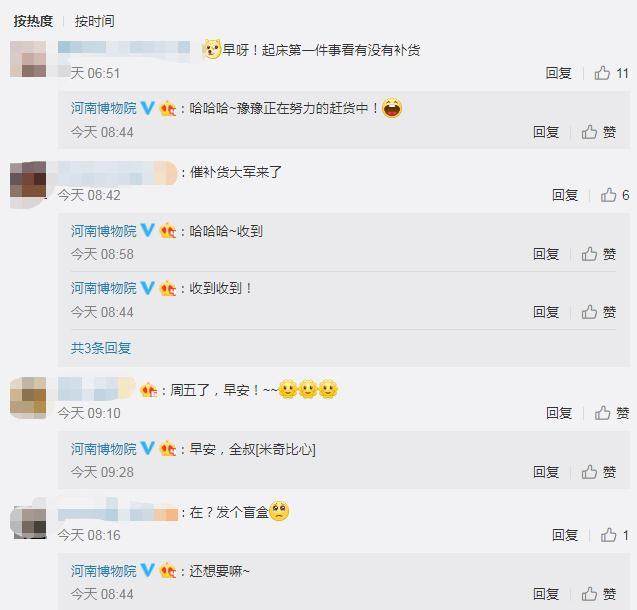637x610 pixels.
Task: Like the museum reply '哈哈哈~收到'
Action: (x=598, y=254)
